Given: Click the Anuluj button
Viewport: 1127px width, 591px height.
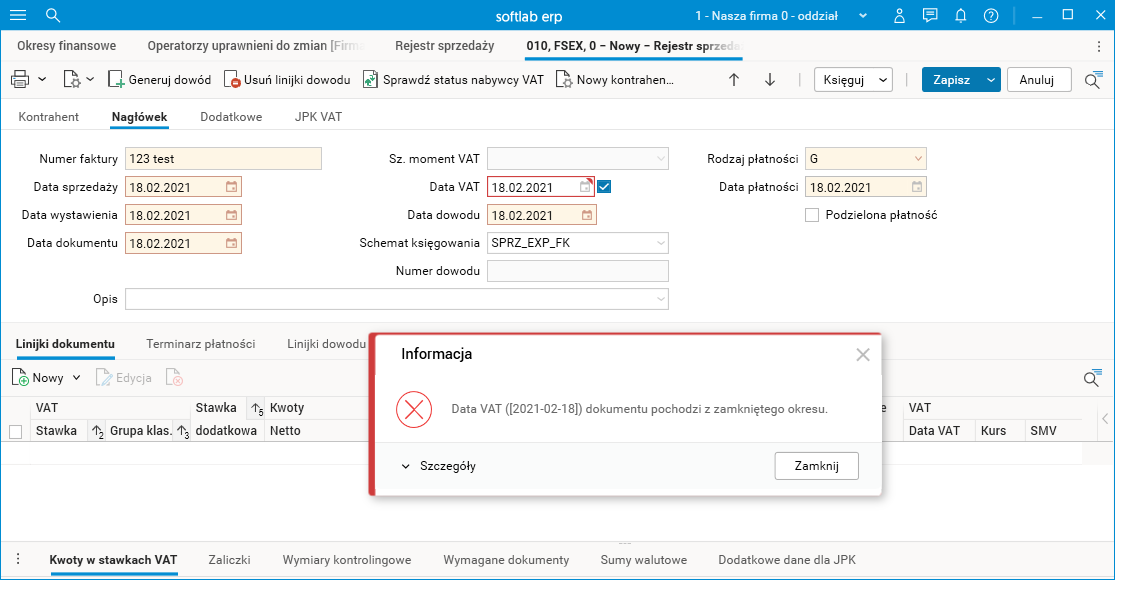Looking at the screenshot, I should (x=1038, y=80).
